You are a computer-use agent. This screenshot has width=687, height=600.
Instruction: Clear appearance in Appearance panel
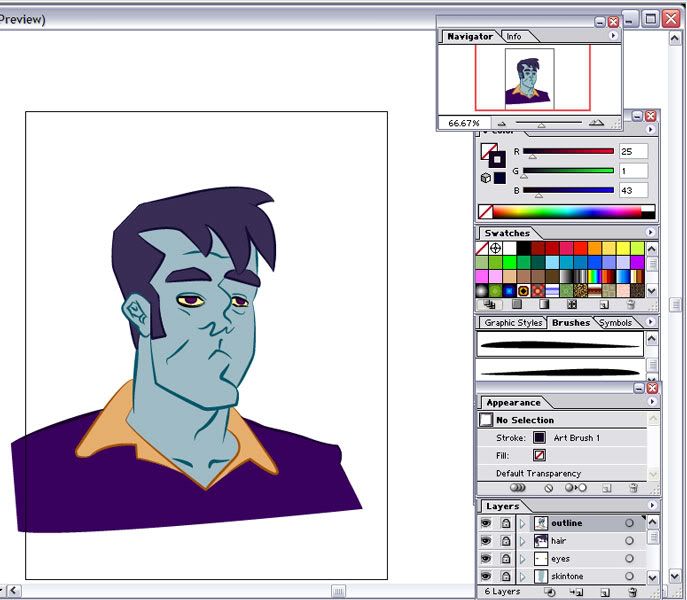(x=548, y=487)
